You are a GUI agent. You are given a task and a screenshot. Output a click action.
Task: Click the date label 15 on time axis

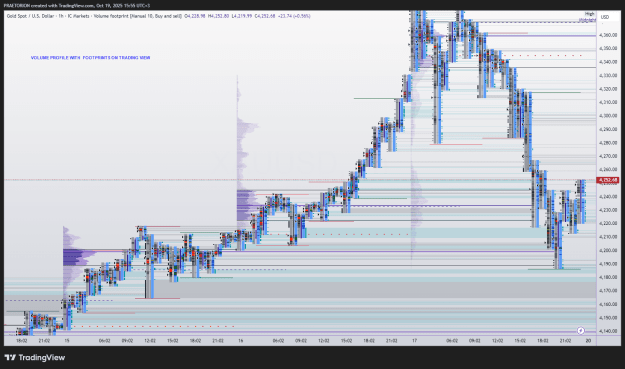point(67,341)
